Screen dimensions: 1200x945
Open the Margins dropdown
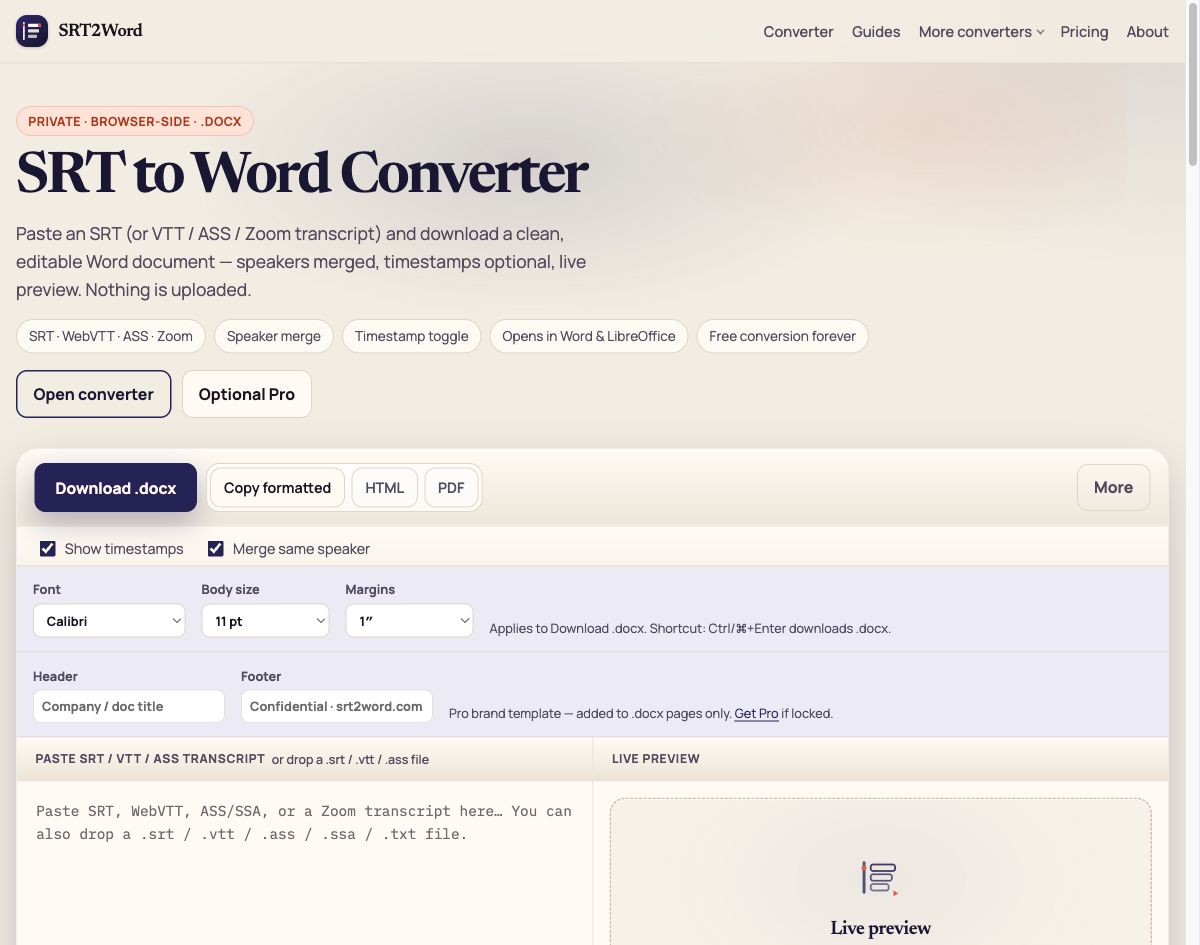409,621
